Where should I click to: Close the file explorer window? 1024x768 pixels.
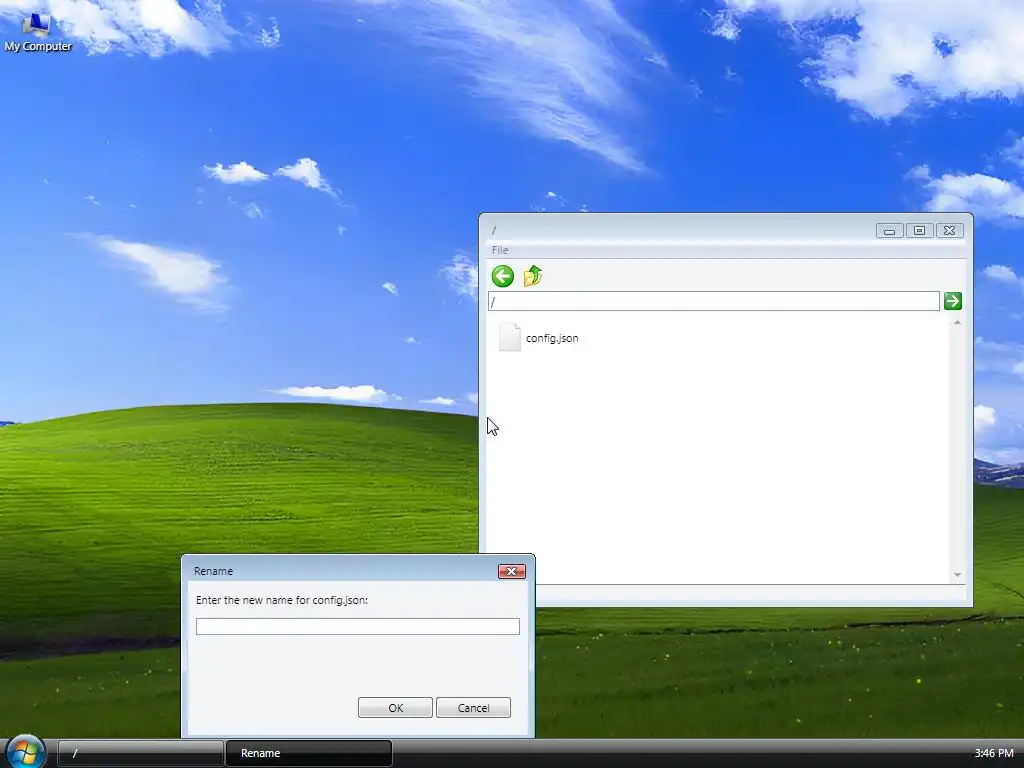(950, 231)
